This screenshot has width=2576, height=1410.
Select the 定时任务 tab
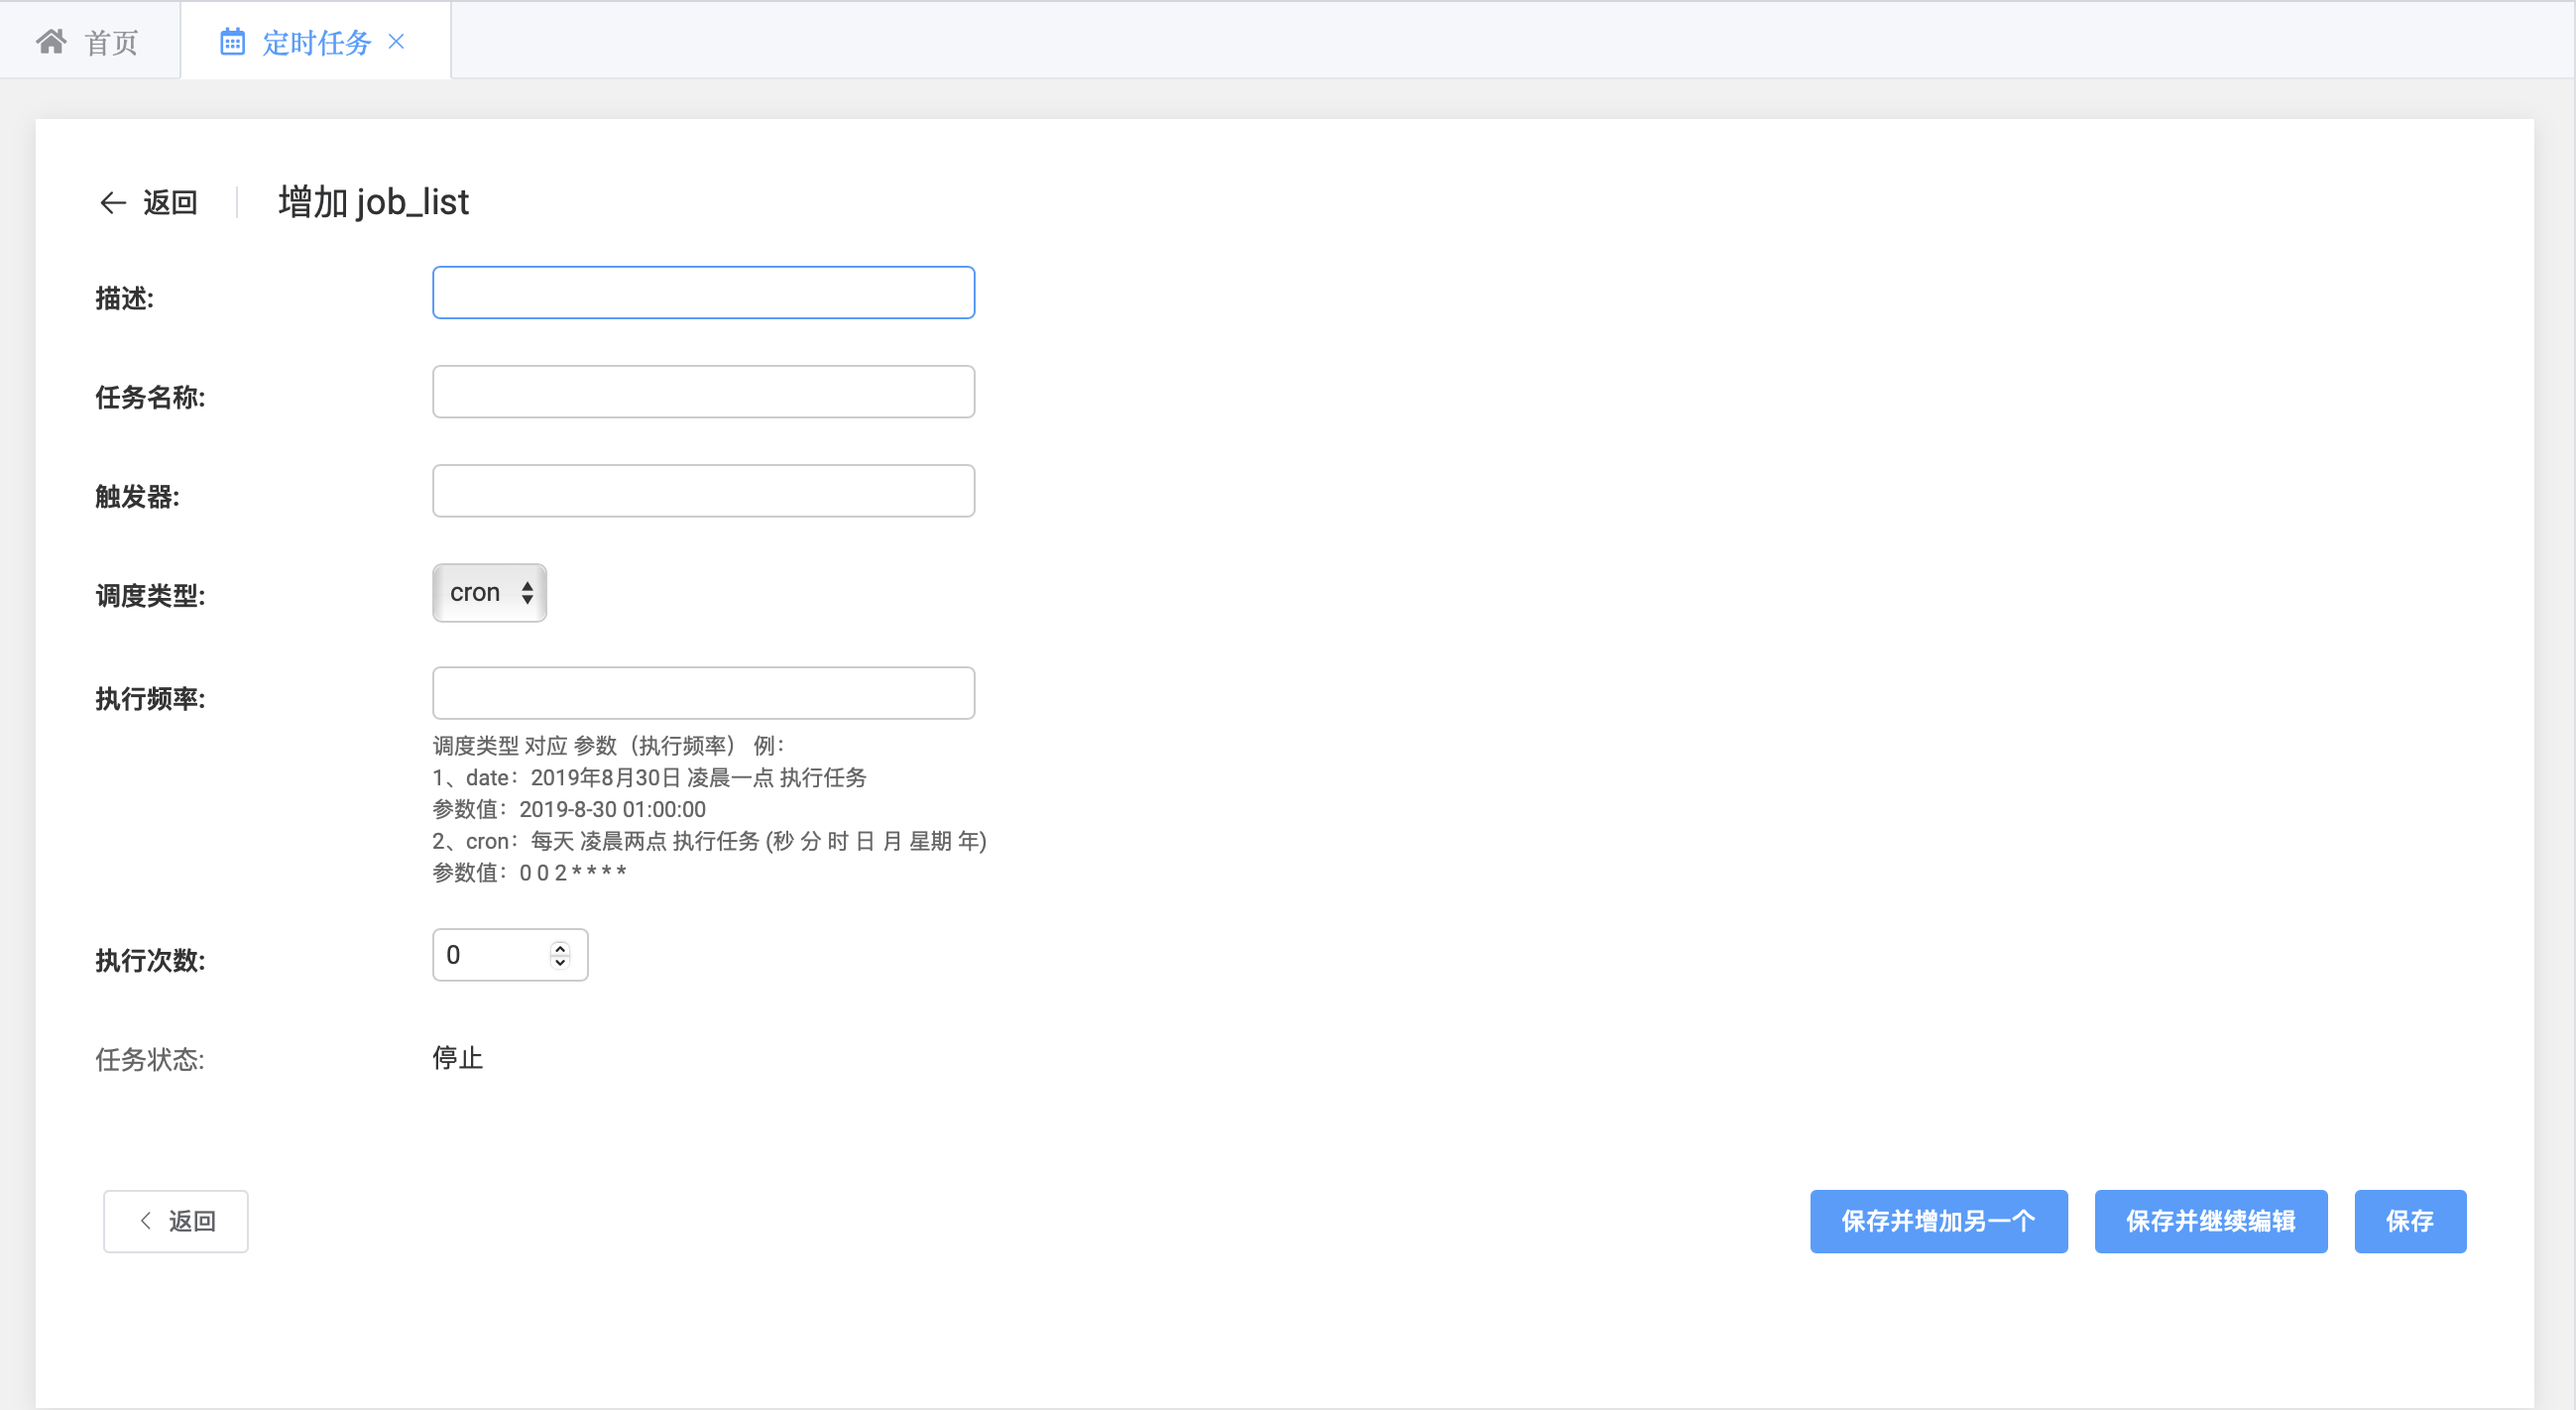tap(316, 42)
